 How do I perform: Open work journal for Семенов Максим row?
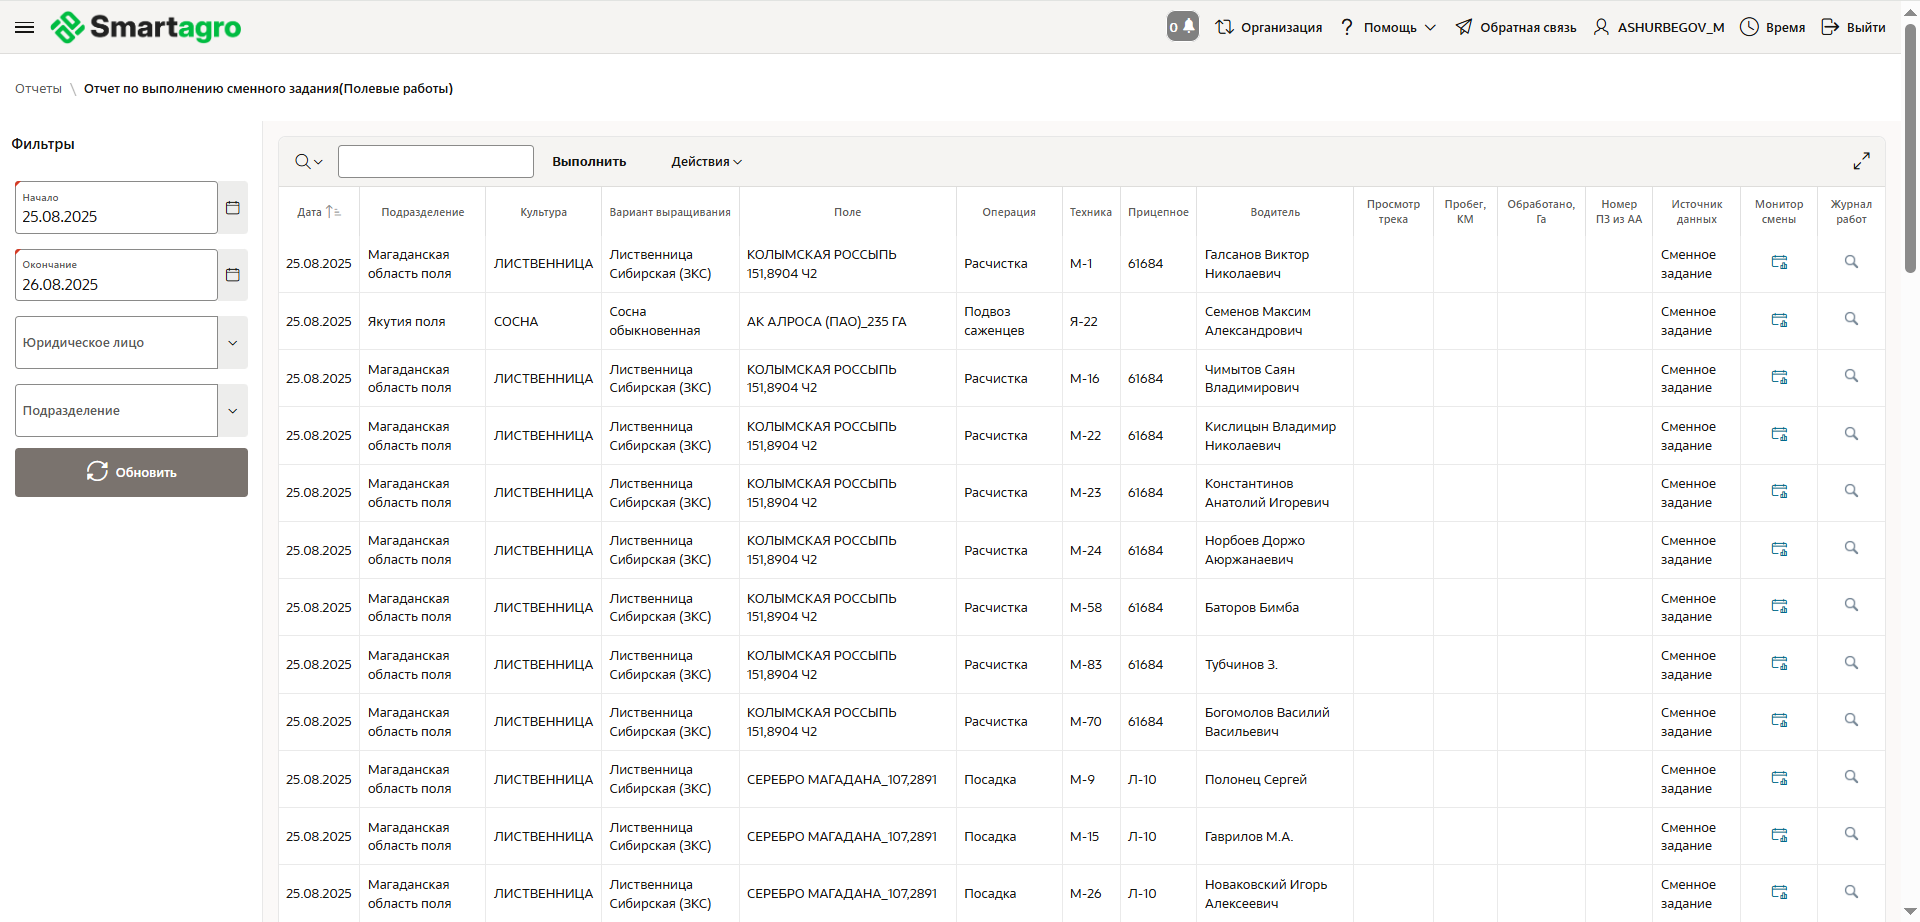pos(1851,320)
